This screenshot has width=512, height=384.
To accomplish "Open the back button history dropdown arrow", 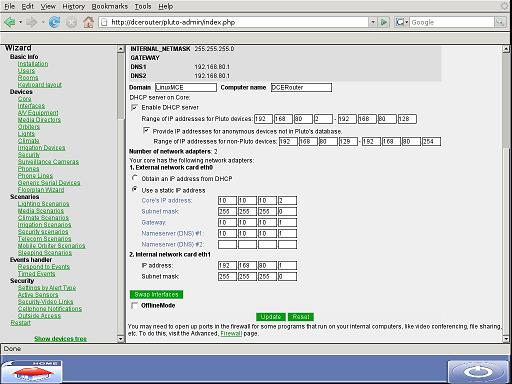I will (20, 22).
